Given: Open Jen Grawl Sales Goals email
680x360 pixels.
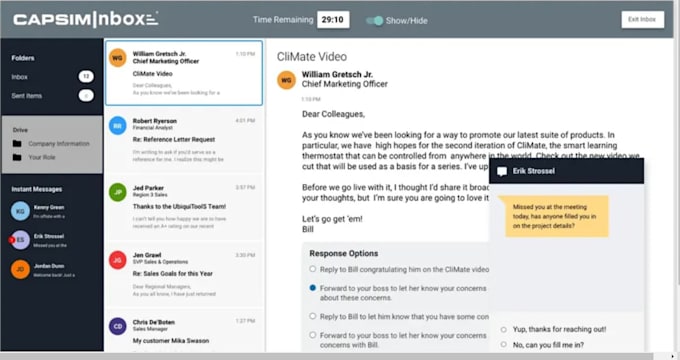Looking at the screenshot, I should click(184, 275).
